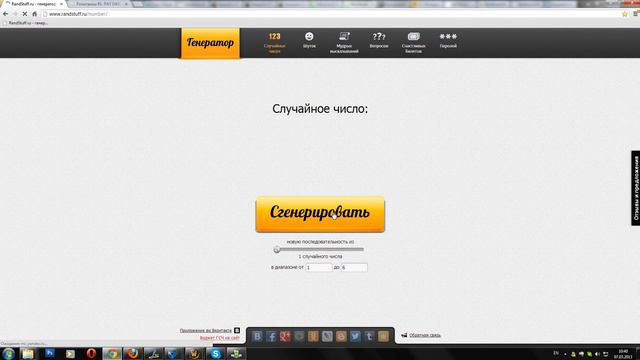This screenshot has height=360, width=640.
Task: Share via the orange Blogger icon
Action: 341,336
